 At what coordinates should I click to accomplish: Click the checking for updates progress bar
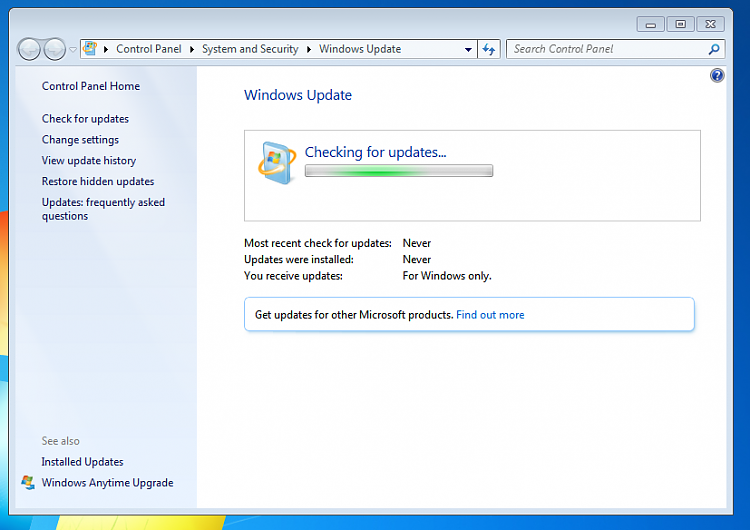[399, 171]
